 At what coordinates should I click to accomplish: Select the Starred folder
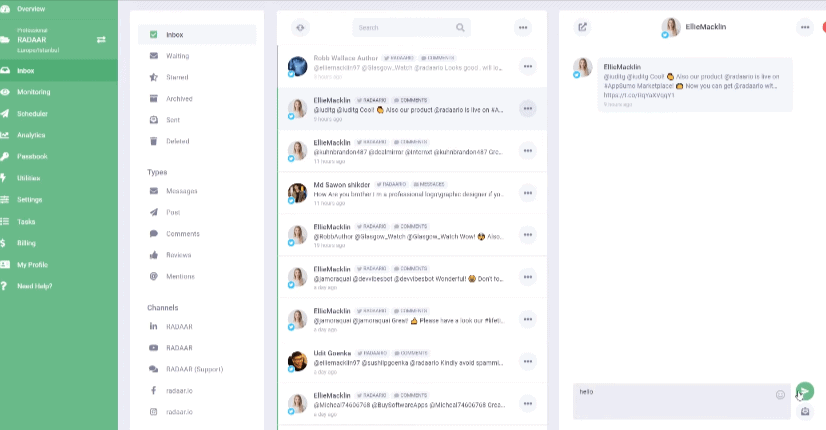177,77
